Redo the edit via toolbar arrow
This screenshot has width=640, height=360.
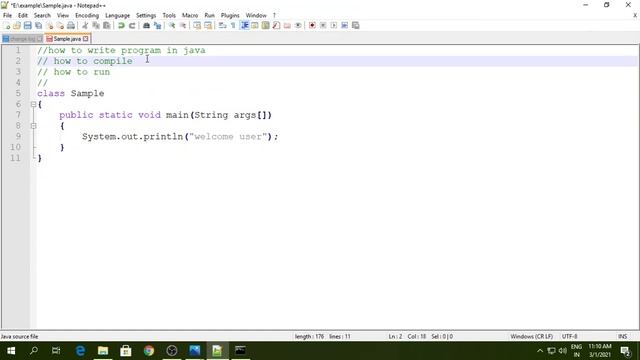click(x=132, y=25)
